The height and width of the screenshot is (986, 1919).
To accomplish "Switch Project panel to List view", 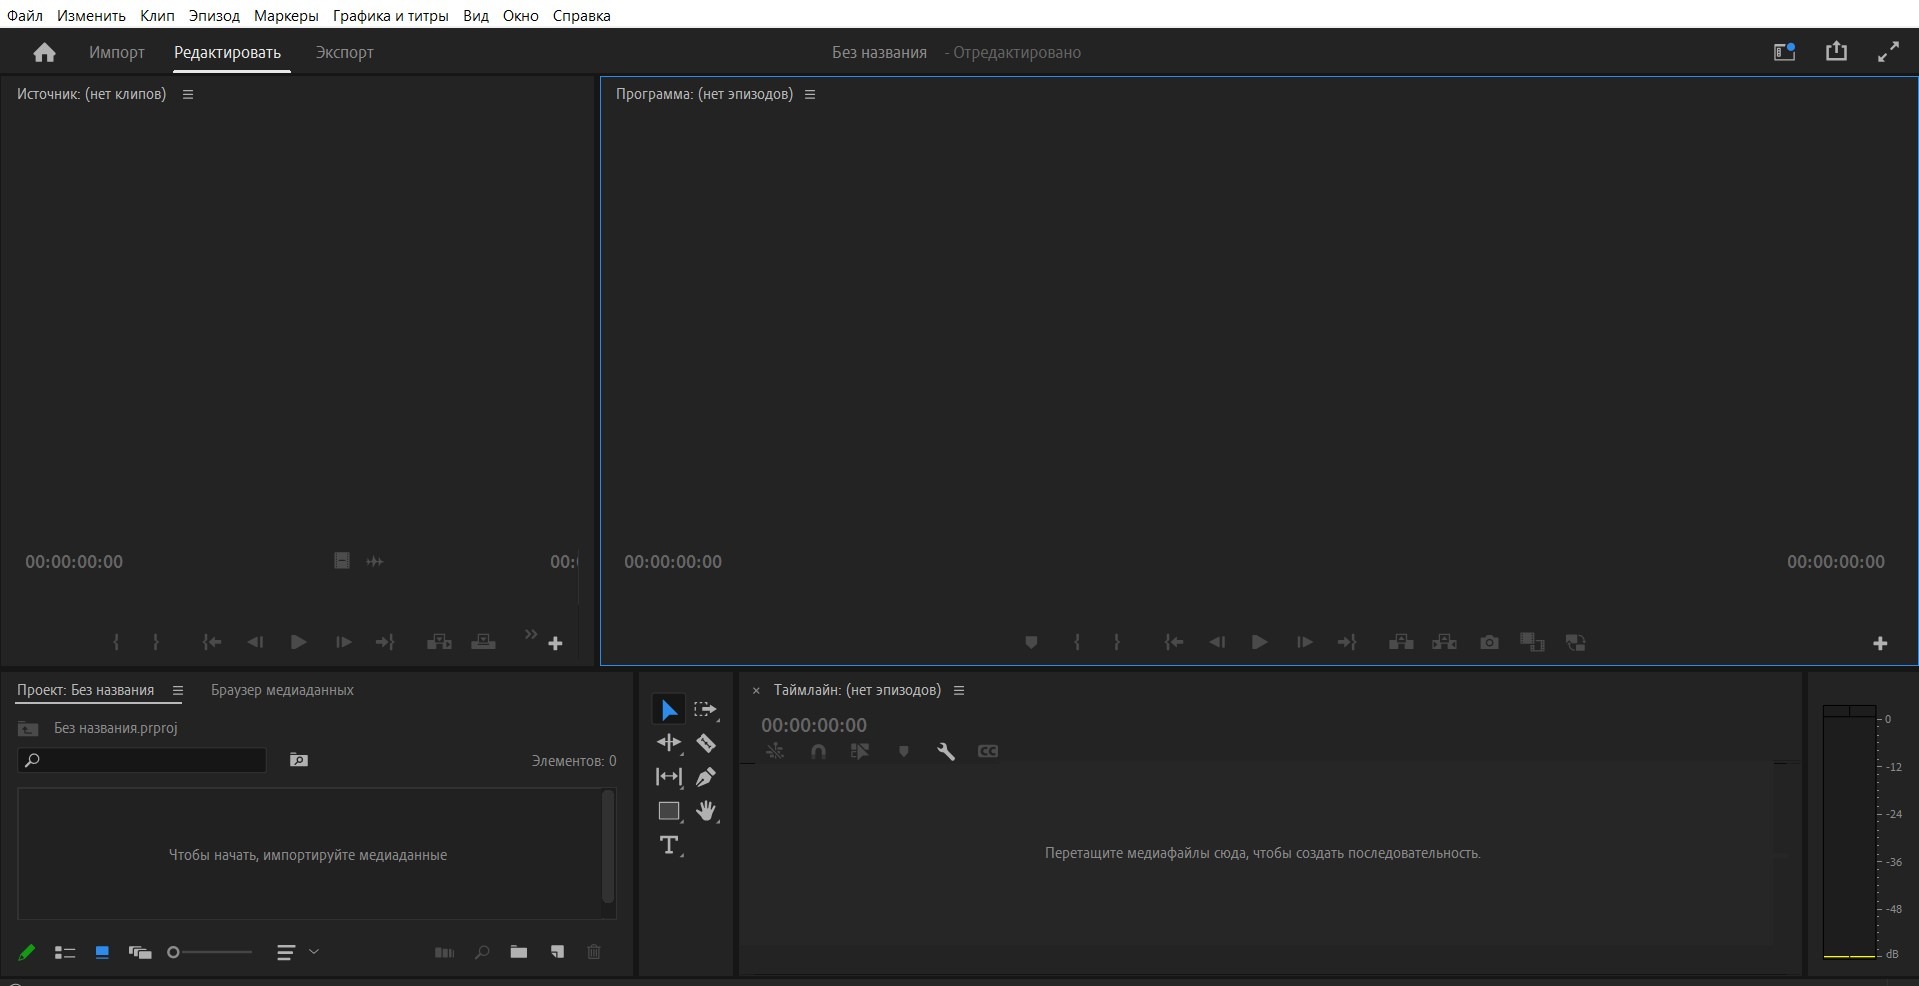I will (x=65, y=952).
